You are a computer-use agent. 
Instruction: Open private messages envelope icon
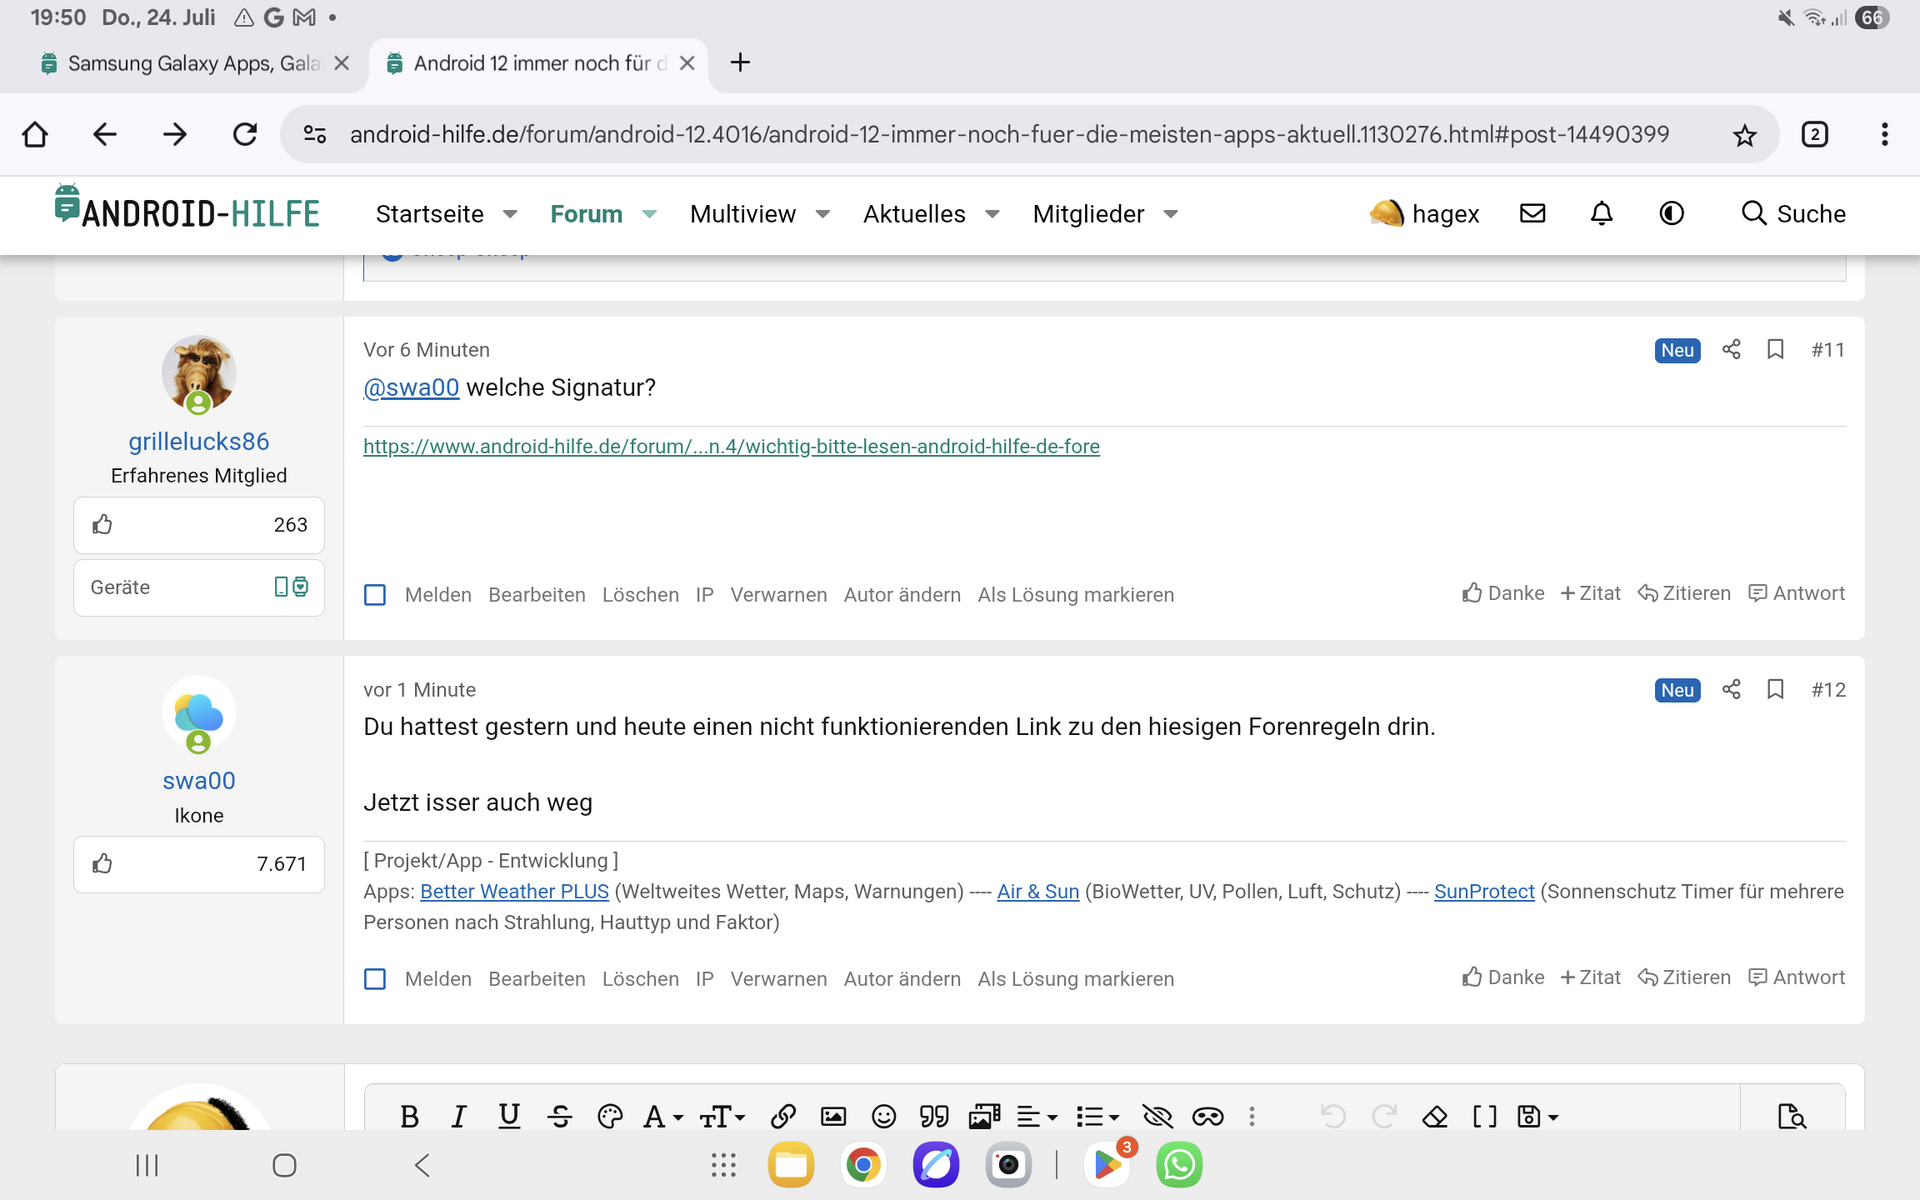coord(1532,213)
